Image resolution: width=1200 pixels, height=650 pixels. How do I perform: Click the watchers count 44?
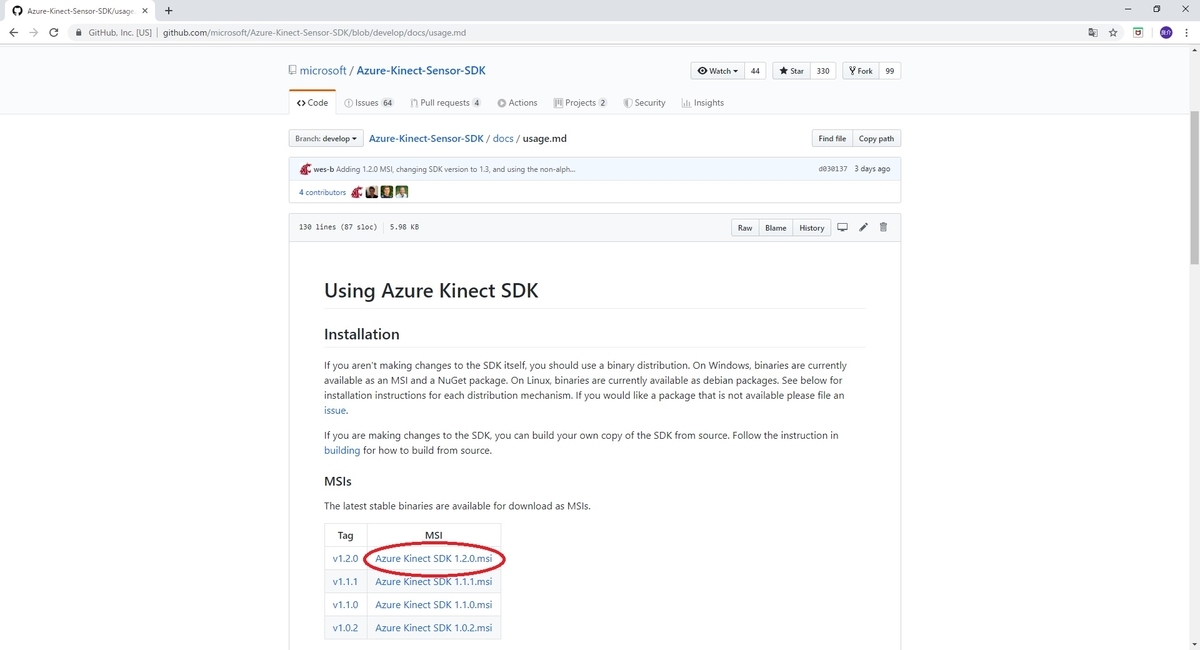pyautogui.click(x=756, y=71)
